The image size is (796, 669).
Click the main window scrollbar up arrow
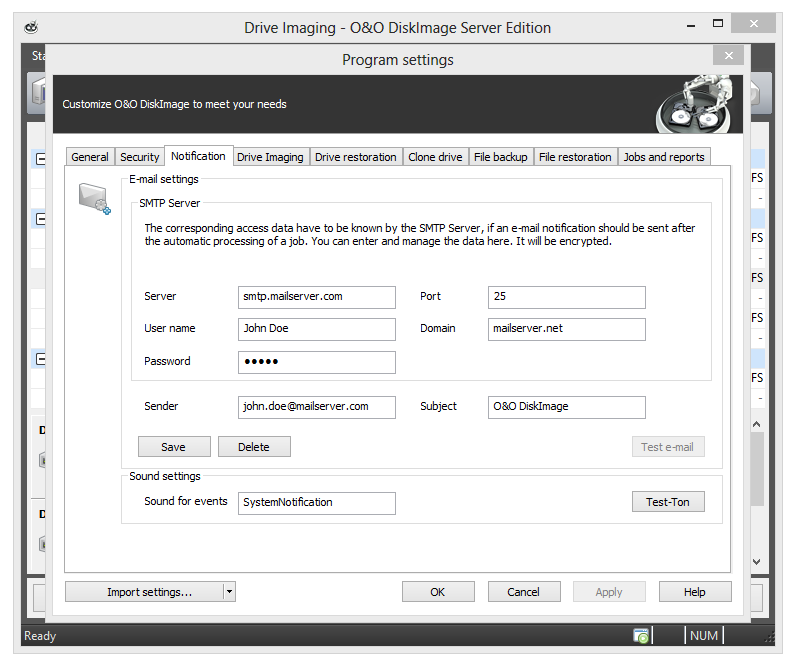pos(757,424)
